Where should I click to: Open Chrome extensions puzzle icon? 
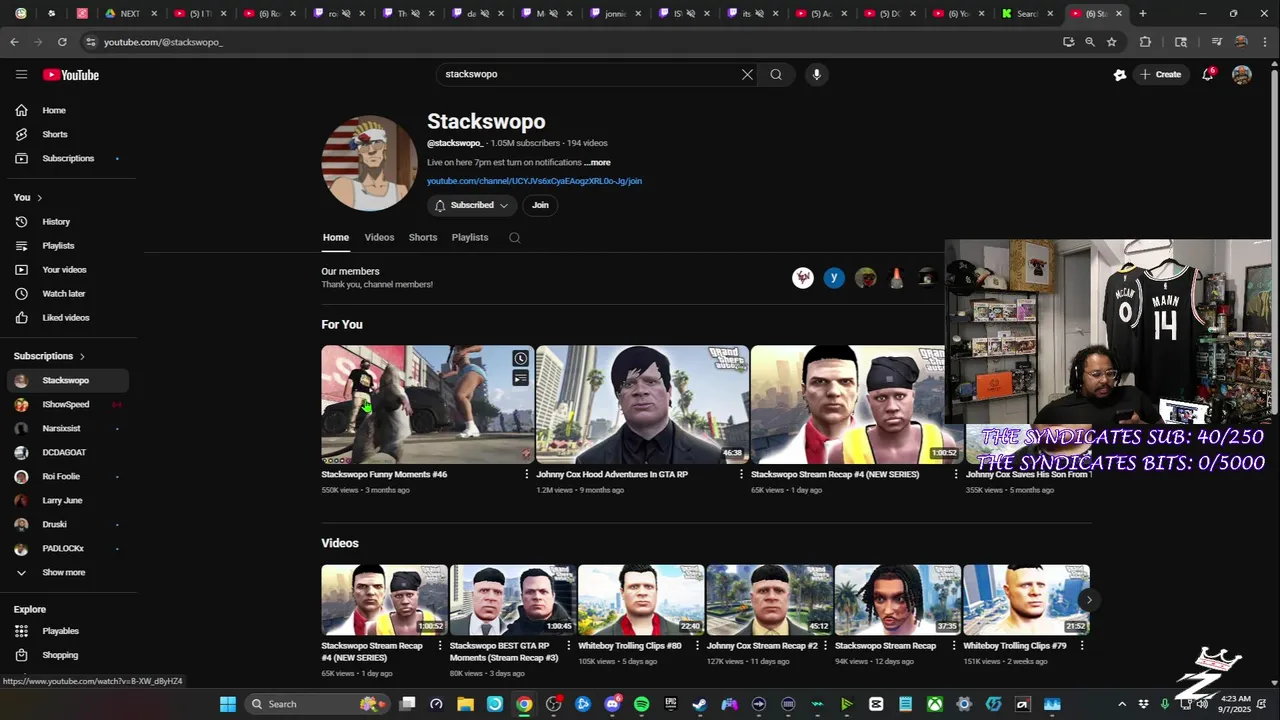[1145, 42]
